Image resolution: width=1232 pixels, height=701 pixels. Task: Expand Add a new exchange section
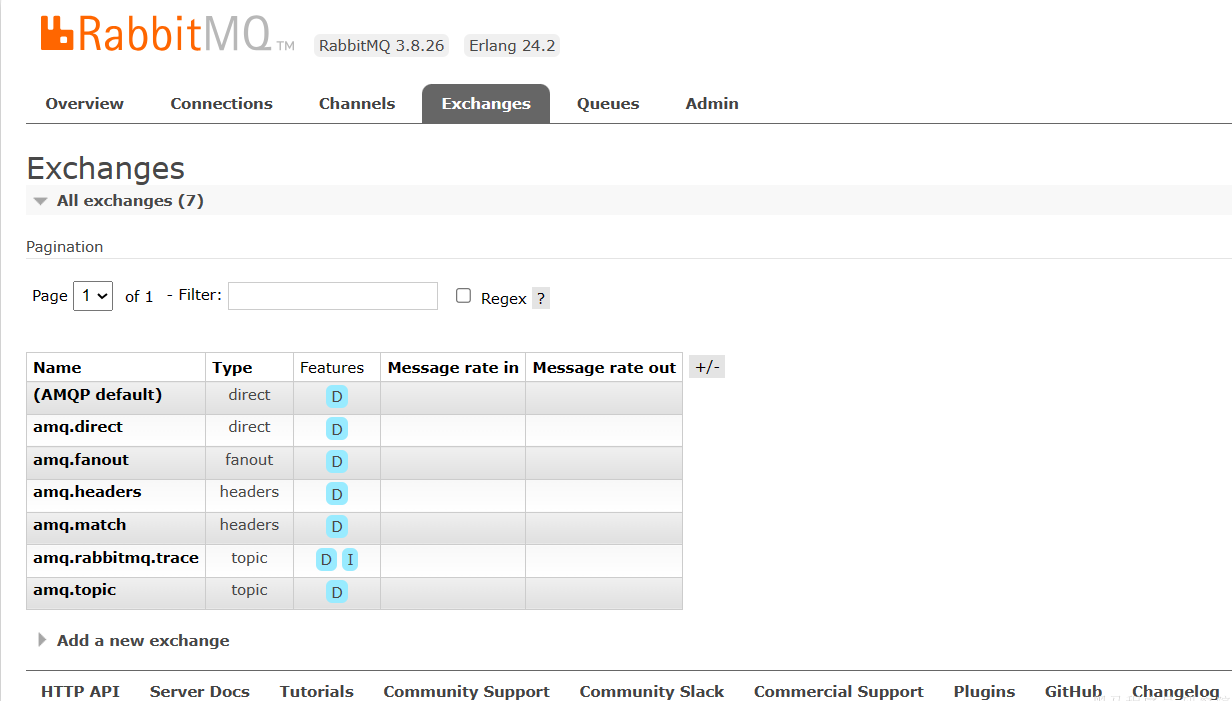pyautogui.click(x=142, y=641)
